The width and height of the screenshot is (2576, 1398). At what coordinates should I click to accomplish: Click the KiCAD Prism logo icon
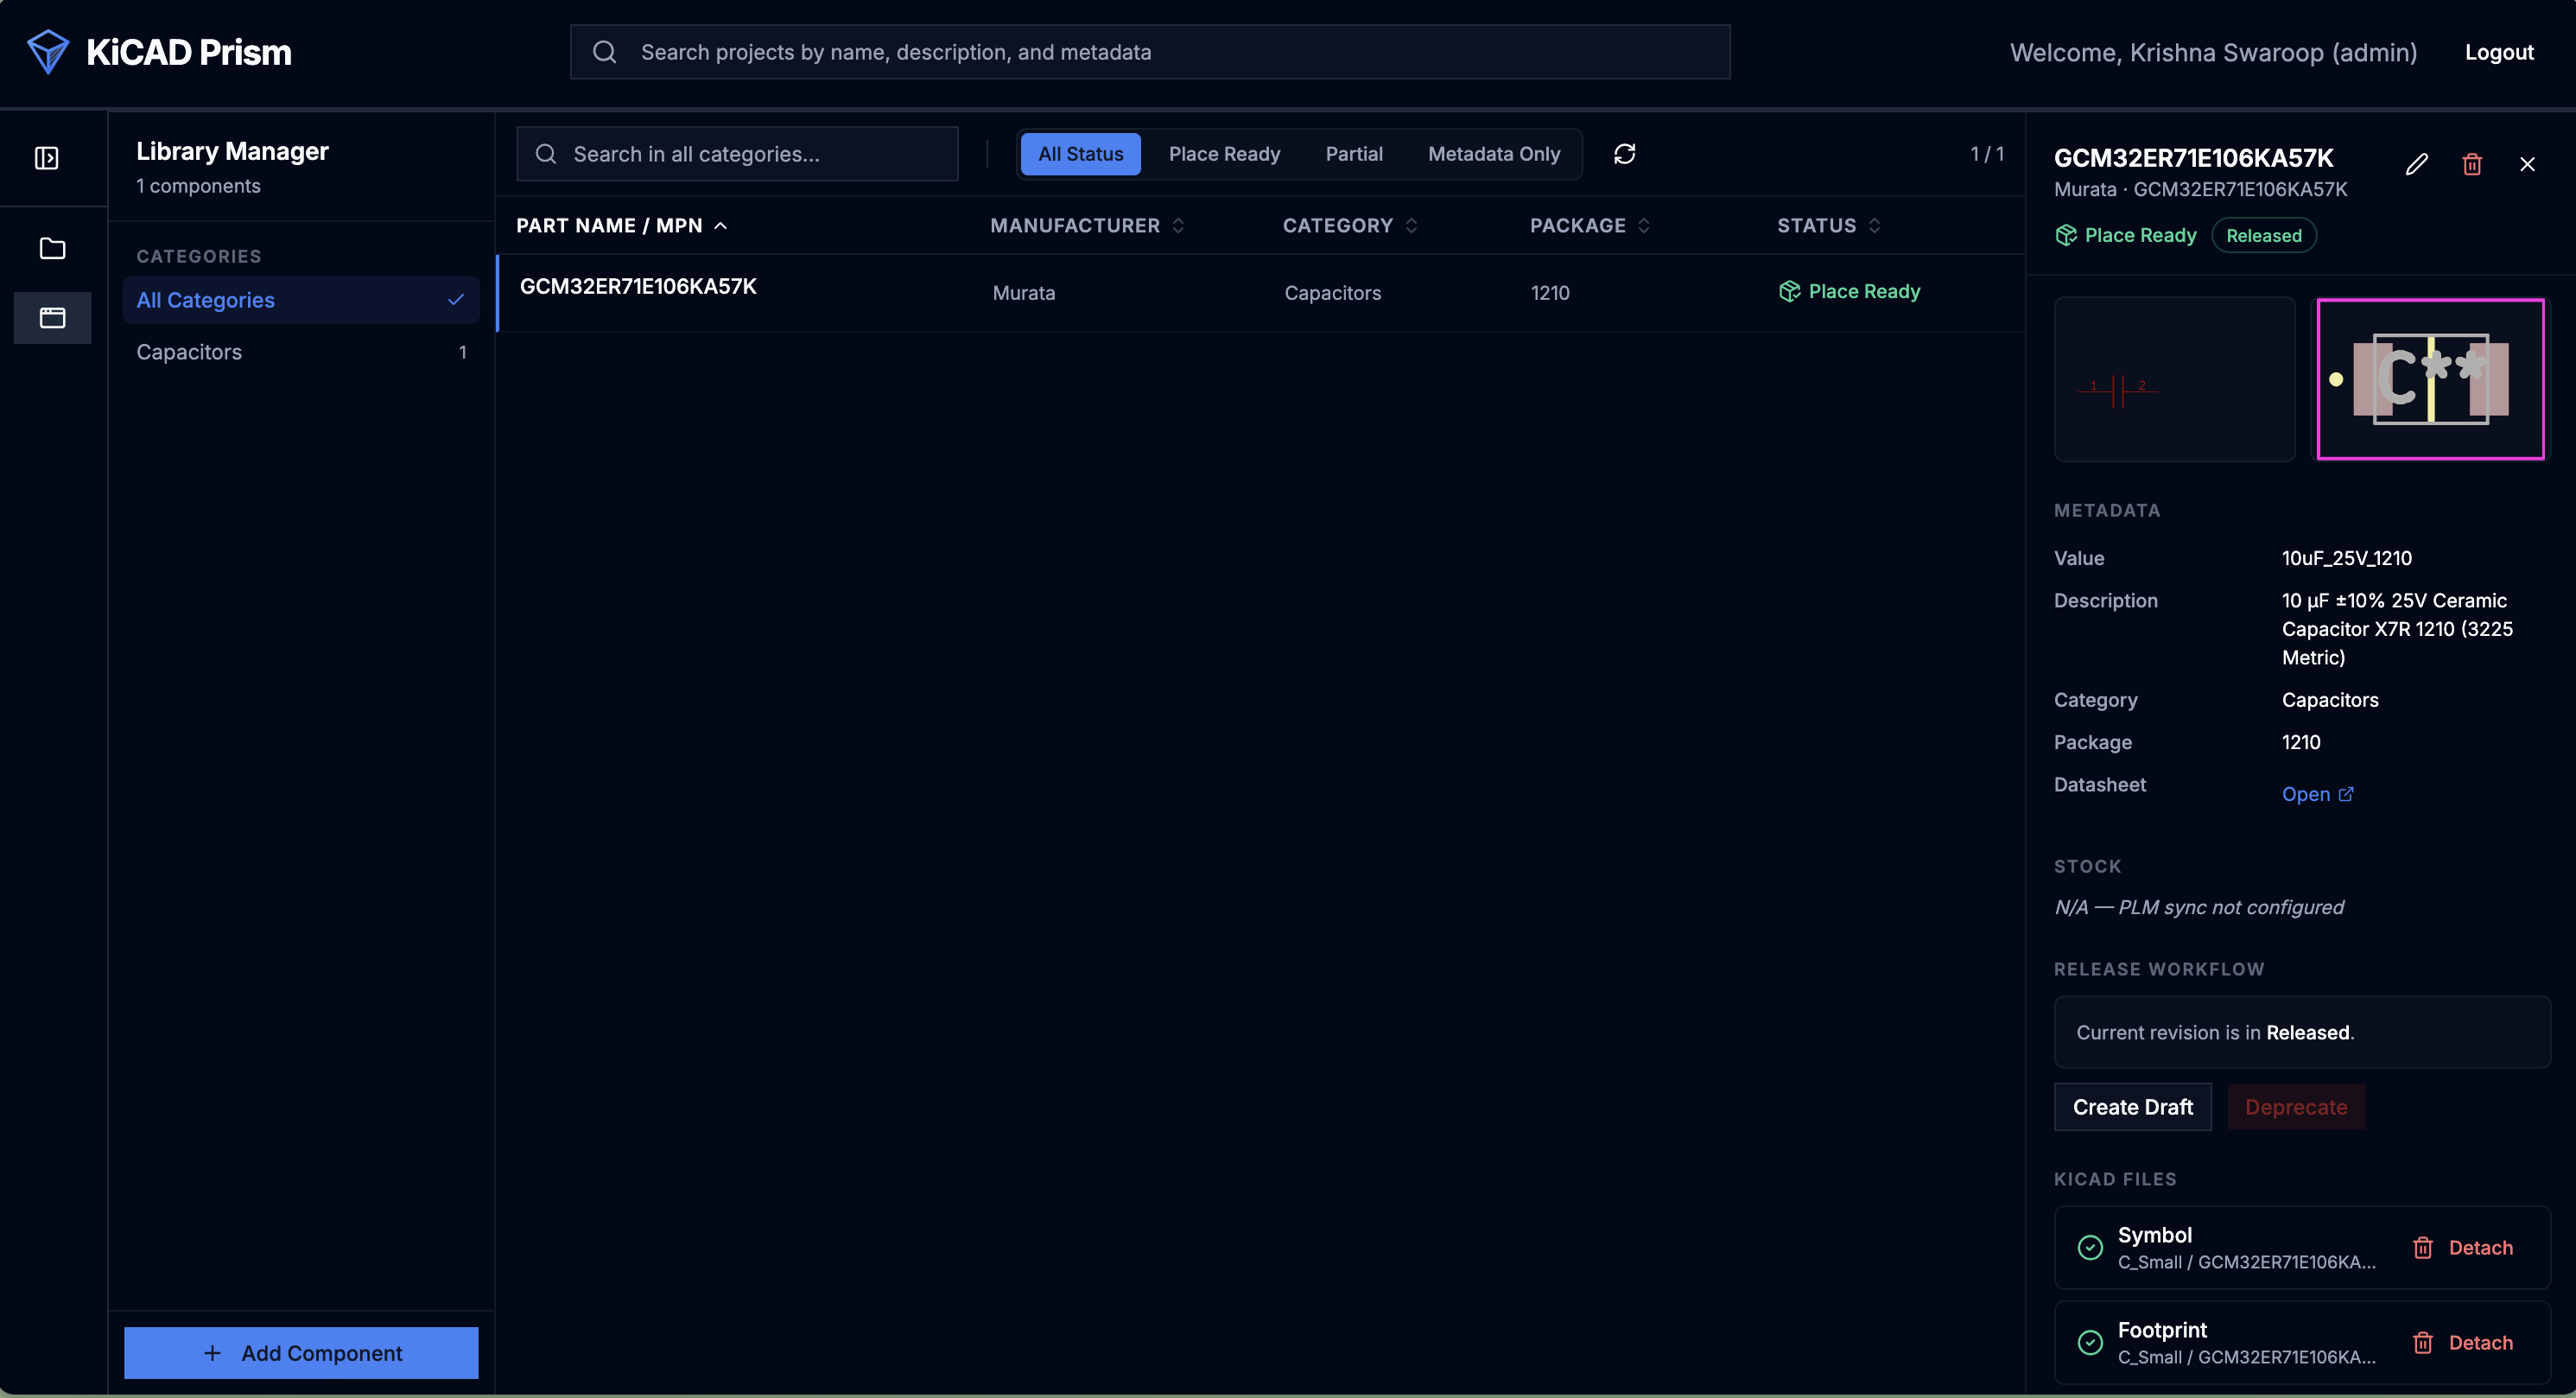click(47, 52)
